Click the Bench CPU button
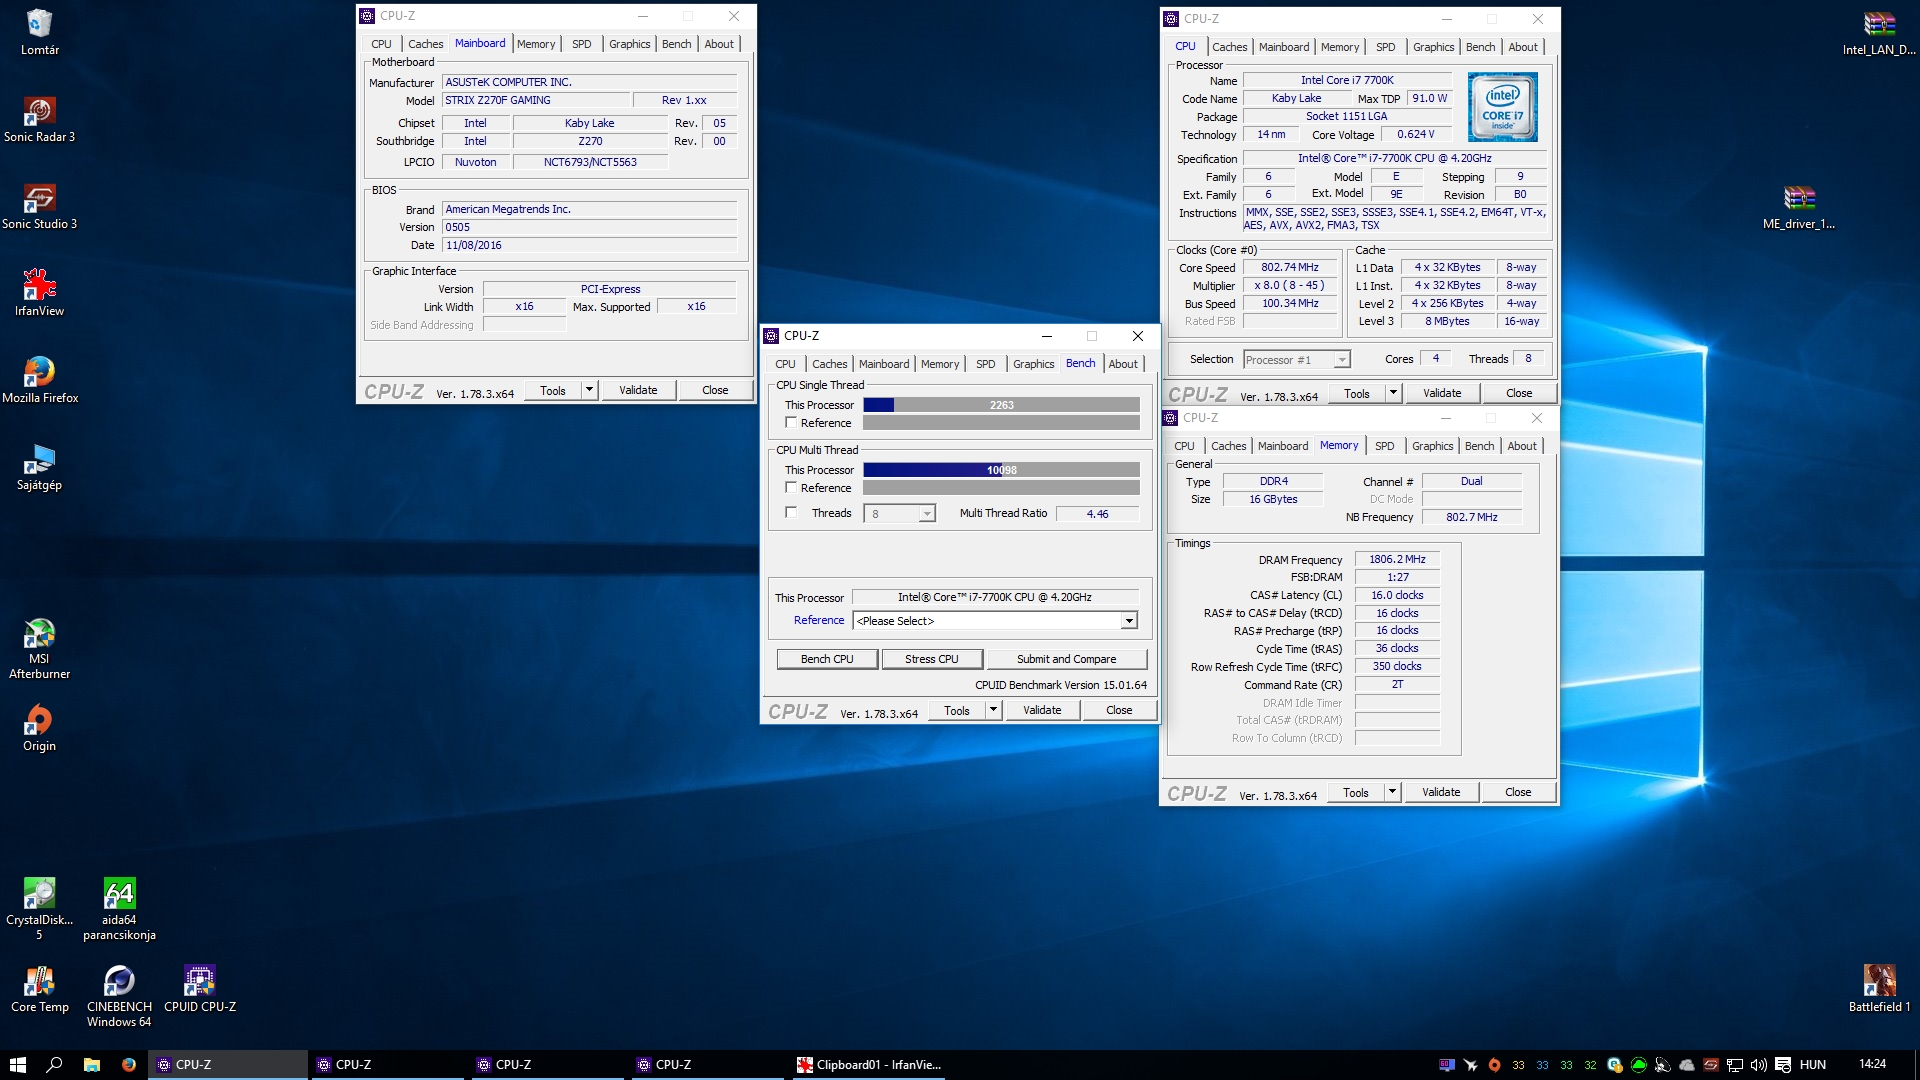 (x=827, y=659)
